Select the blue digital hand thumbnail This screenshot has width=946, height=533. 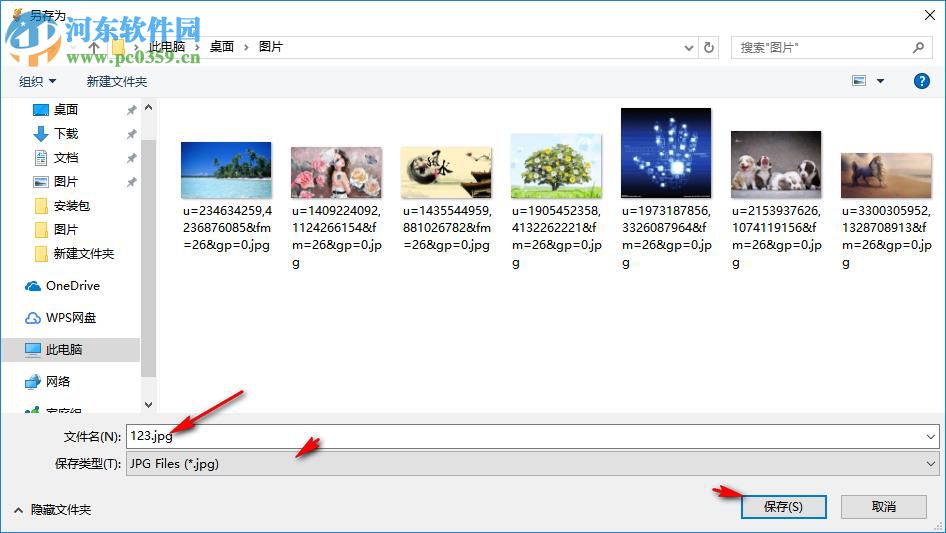[x=666, y=153]
